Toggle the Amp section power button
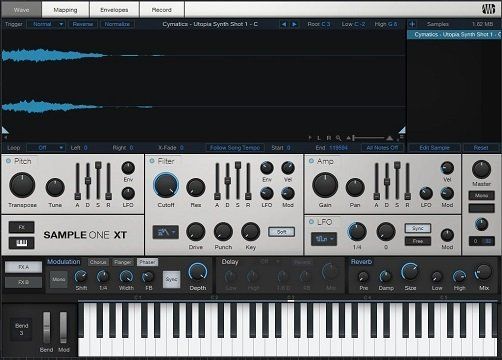 [x=311, y=161]
